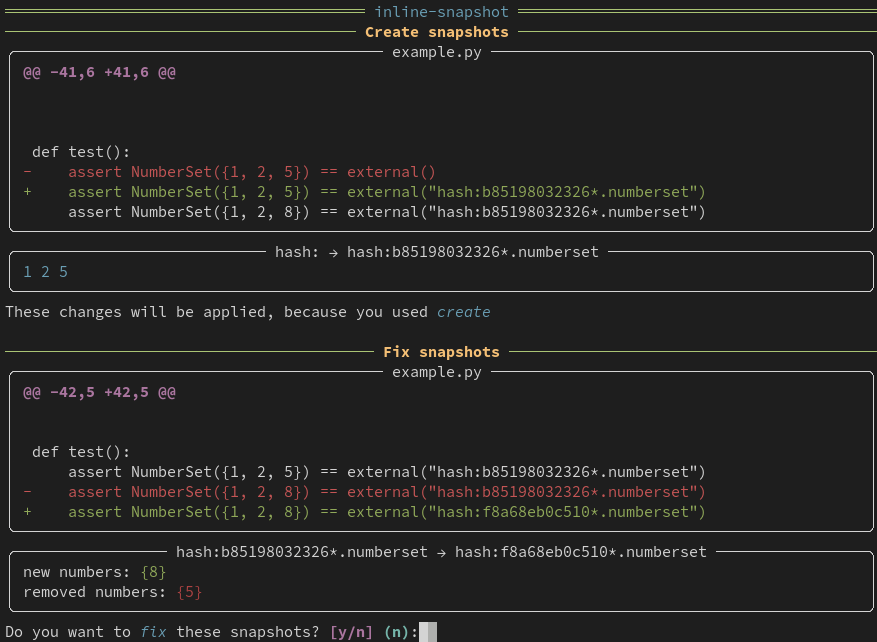The height and width of the screenshot is (642, 877).
Task: Click the @@ -41,6 +41,6 @@ hunk header
Action: tap(100, 72)
